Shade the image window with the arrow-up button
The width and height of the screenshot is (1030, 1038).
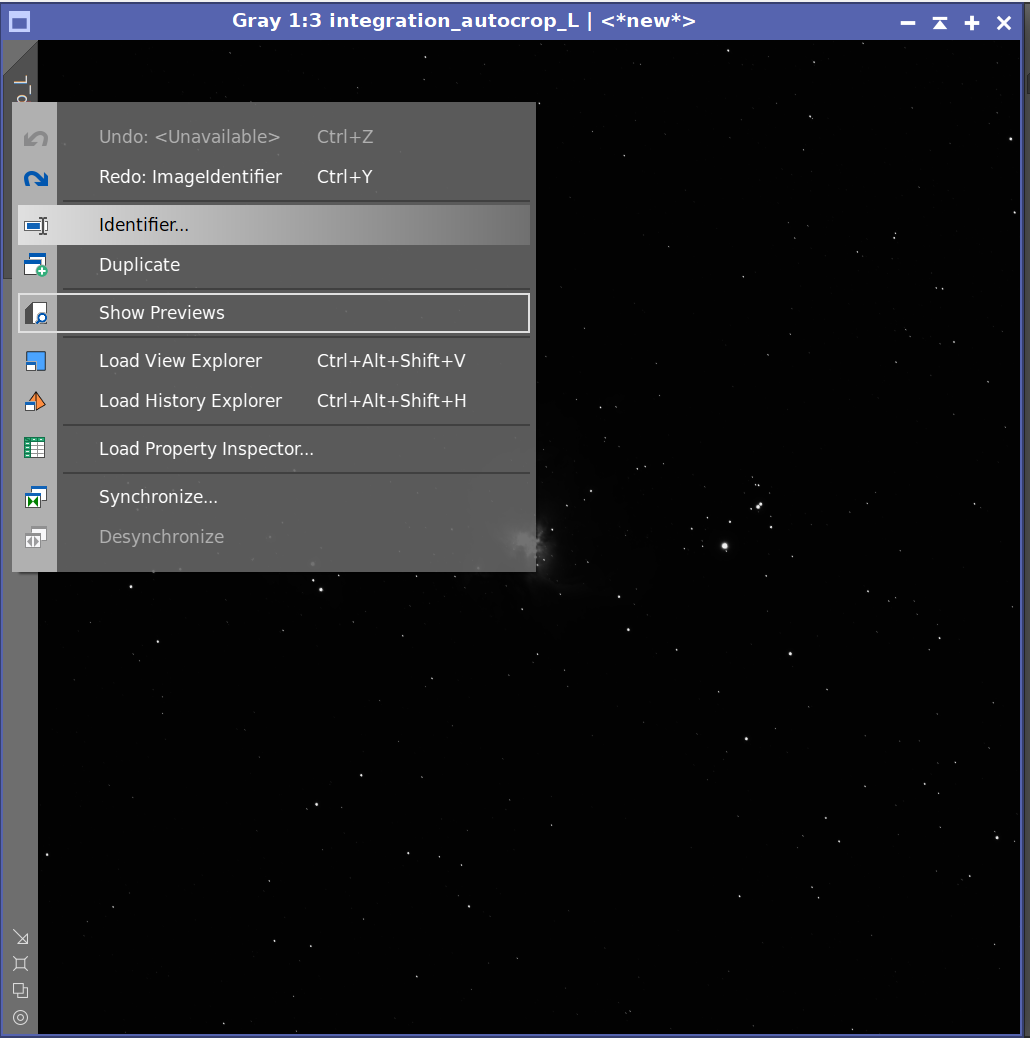[x=940, y=22]
